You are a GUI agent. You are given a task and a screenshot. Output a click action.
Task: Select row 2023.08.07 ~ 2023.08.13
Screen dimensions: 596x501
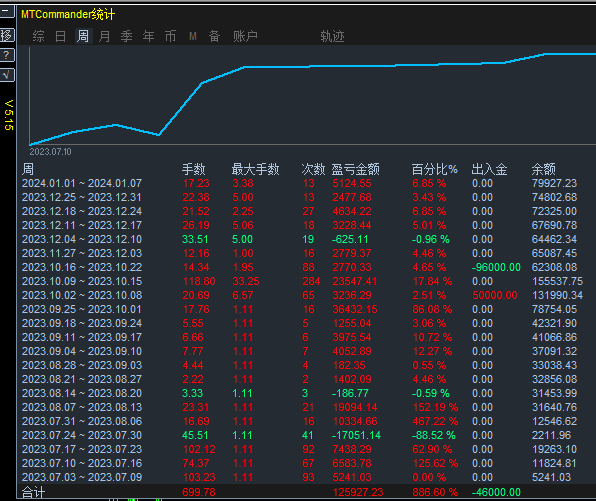pyautogui.click(x=302, y=407)
